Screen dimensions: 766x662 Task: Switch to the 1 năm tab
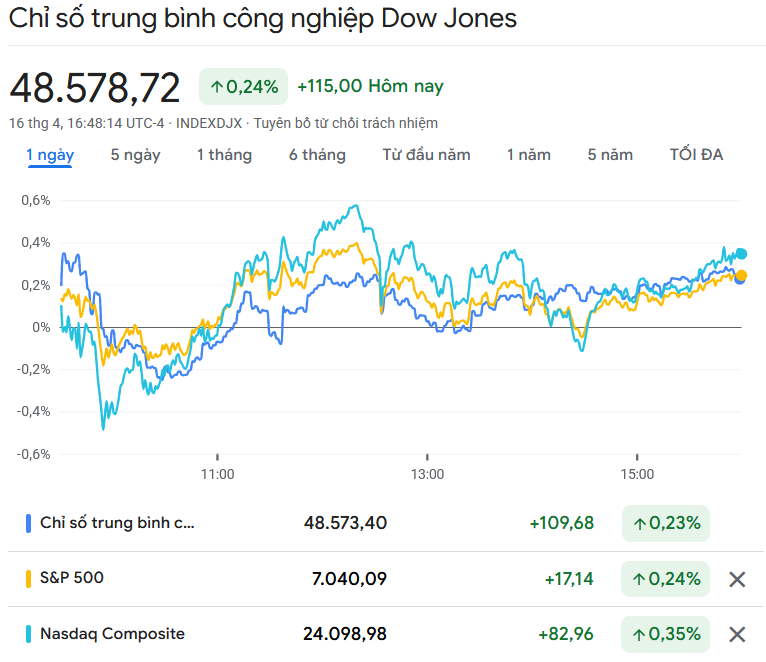click(x=528, y=155)
